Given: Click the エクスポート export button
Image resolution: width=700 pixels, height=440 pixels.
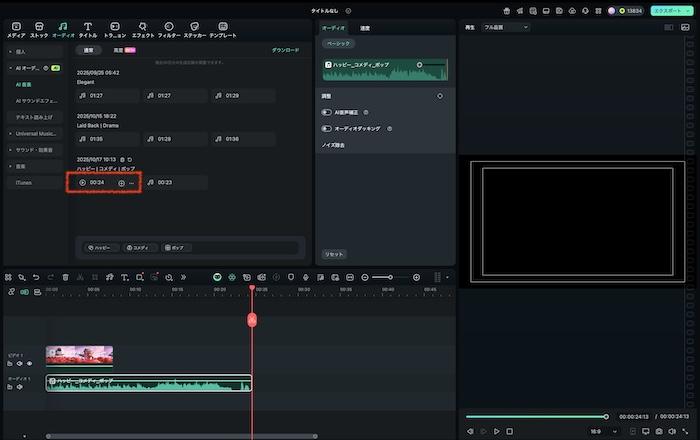Looking at the screenshot, I should point(669,10).
